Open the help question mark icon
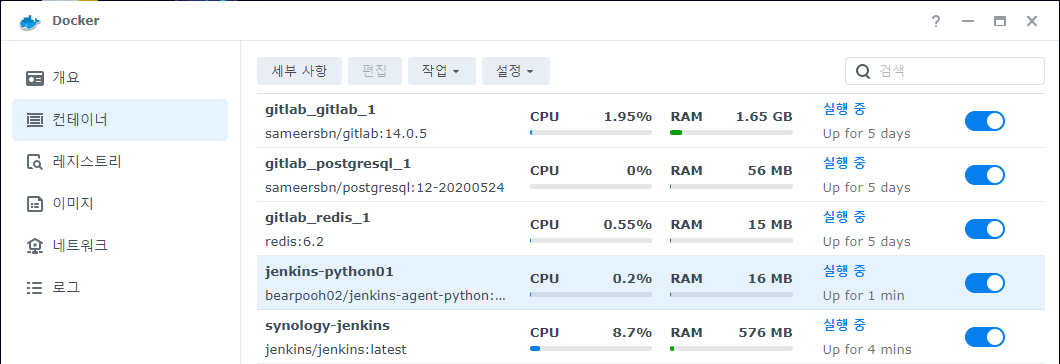The height and width of the screenshot is (364, 1060). pos(936,22)
